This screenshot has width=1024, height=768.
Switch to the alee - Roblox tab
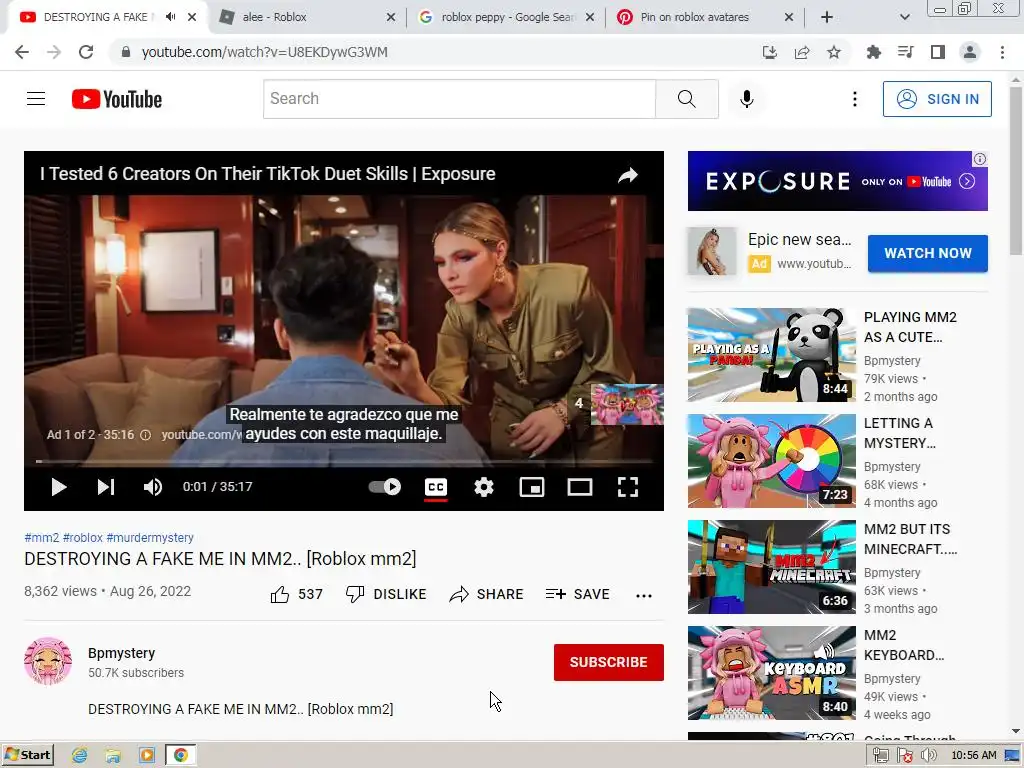307,17
